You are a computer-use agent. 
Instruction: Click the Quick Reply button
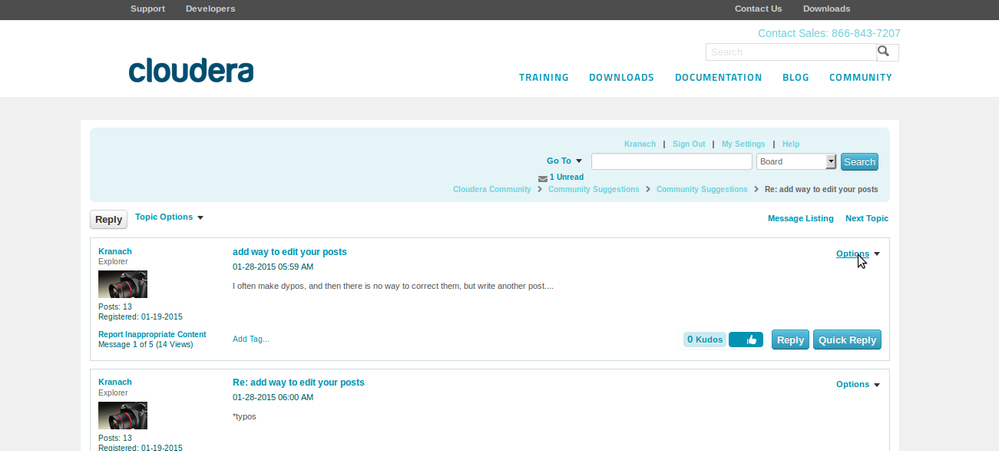point(847,340)
